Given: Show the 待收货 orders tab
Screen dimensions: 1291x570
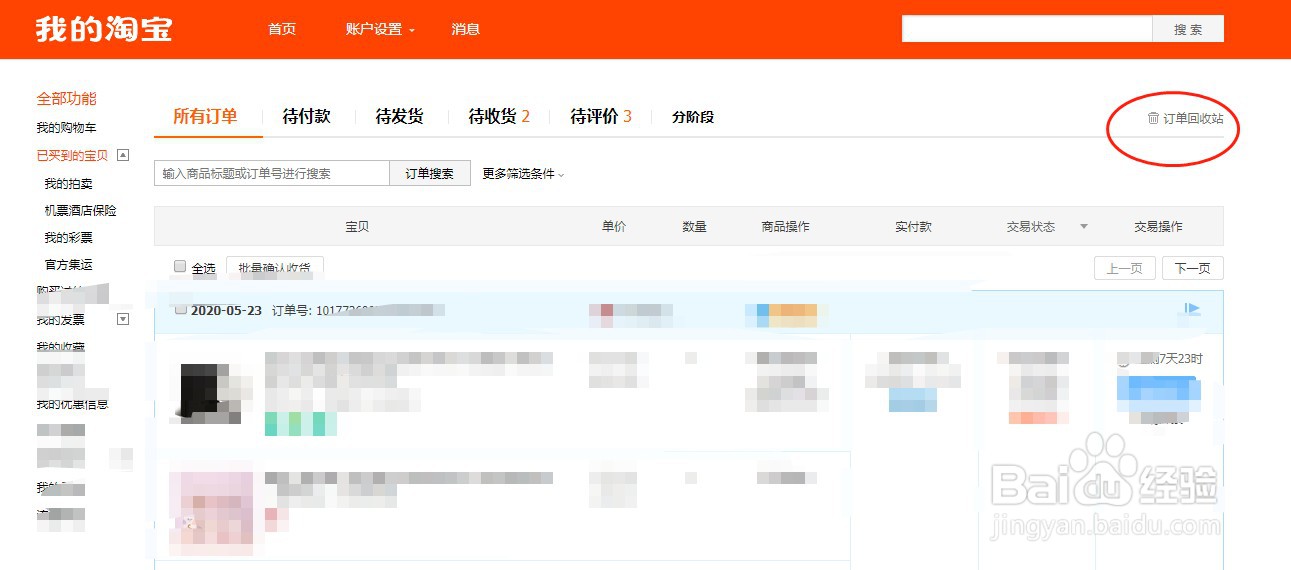Looking at the screenshot, I should (x=499, y=117).
